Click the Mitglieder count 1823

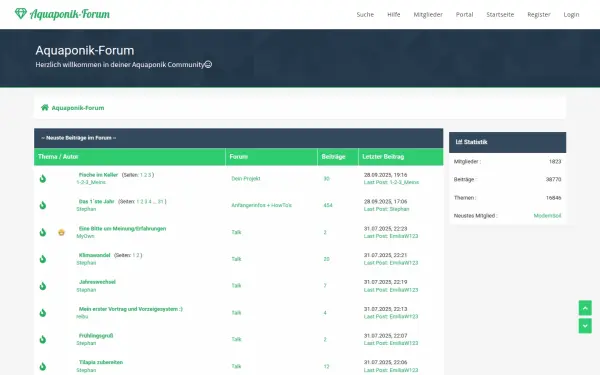(555, 162)
